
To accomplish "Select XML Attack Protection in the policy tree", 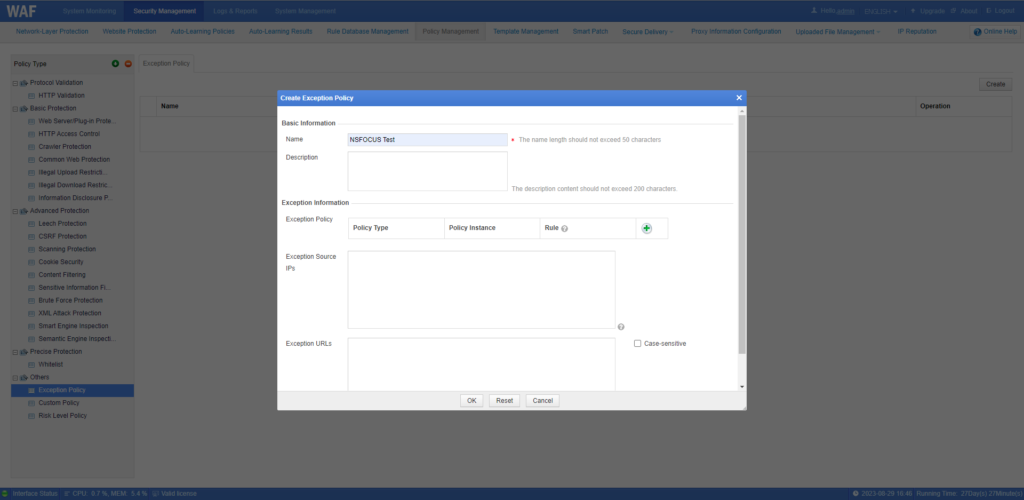I will pyautogui.click(x=70, y=313).
